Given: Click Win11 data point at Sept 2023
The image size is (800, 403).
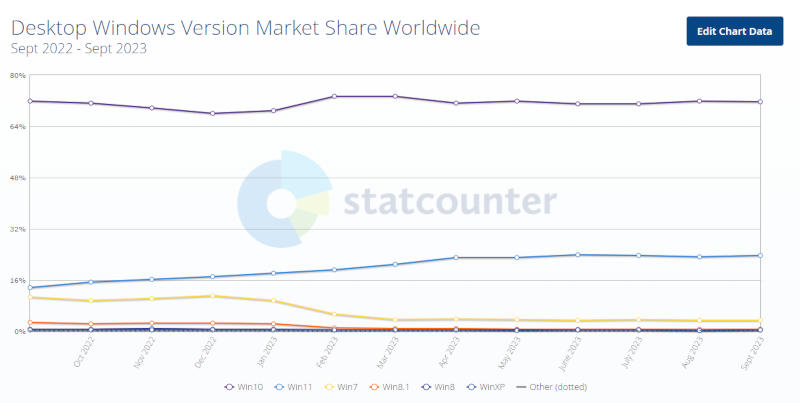Looking at the screenshot, I should 760,255.
